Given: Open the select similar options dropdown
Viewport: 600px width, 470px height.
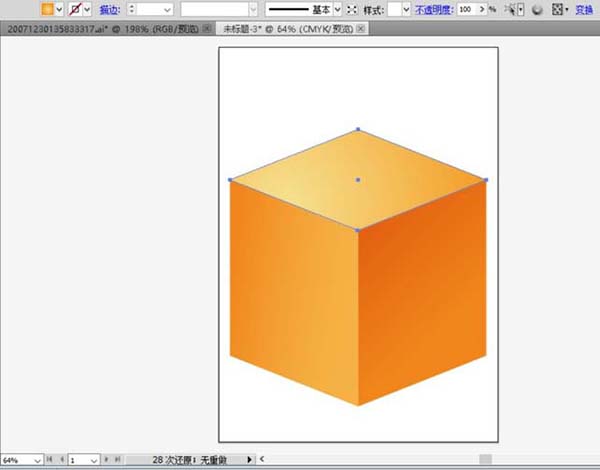Looking at the screenshot, I should pyautogui.click(x=521, y=9).
